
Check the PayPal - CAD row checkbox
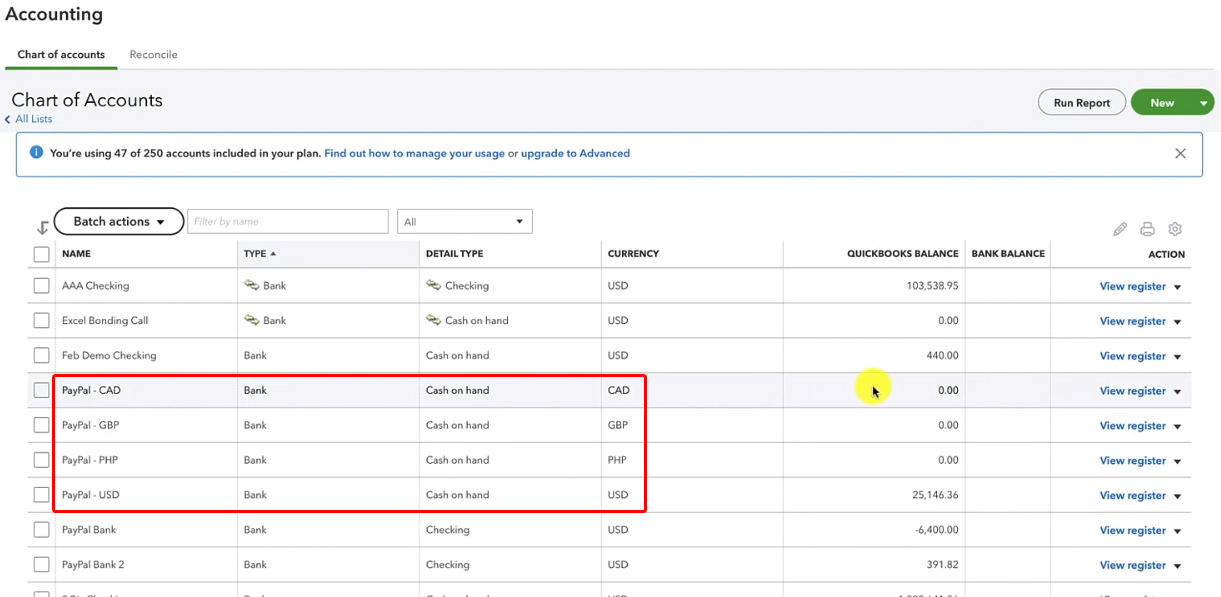point(41,390)
